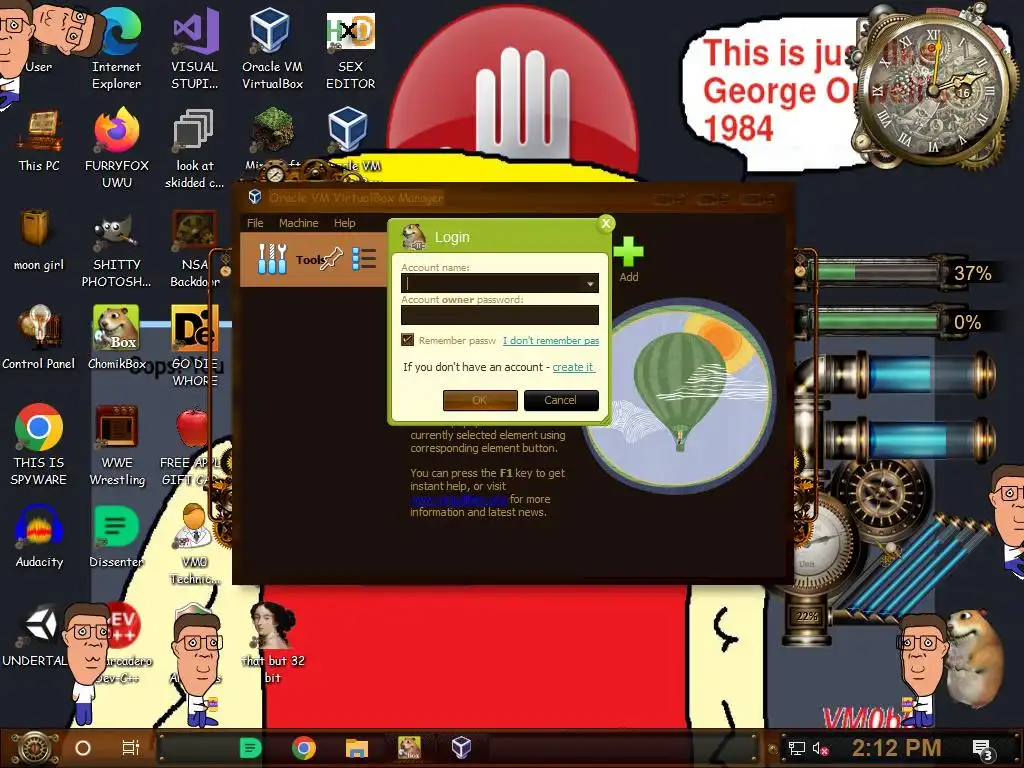
Task: Open the NSA Backdoor desktop icon
Action: pyautogui.click(x=195, y=249)
